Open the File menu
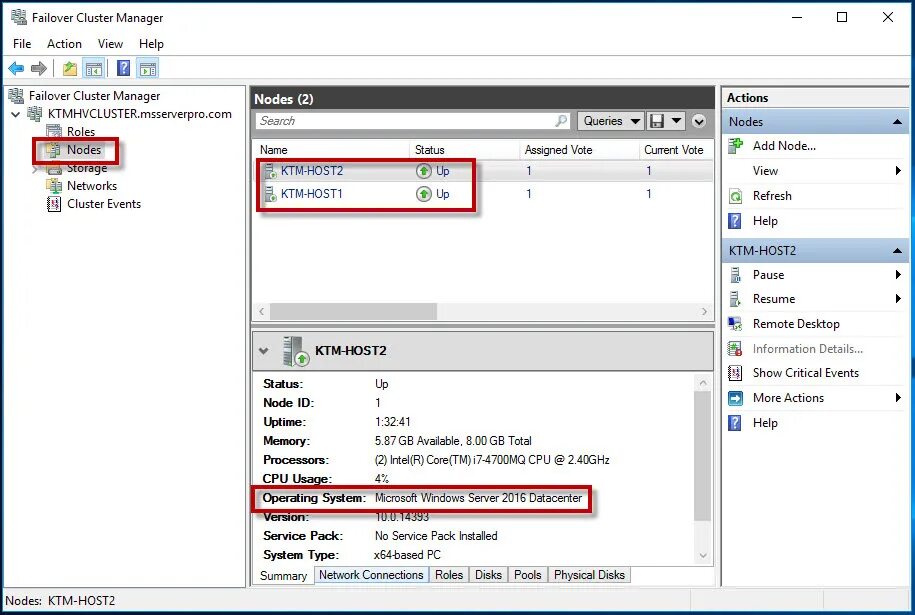 [x=22, y=44]
